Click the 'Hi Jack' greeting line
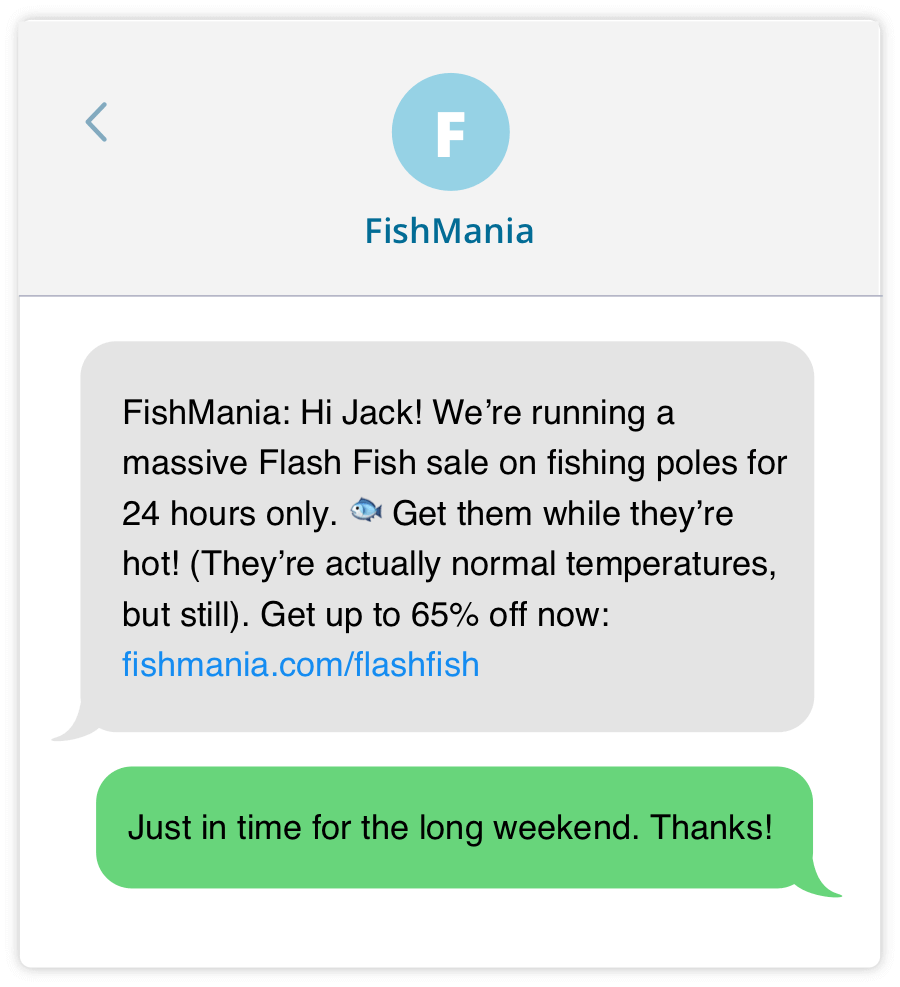The width and height of the screenshot is (900, 987). 350,413
